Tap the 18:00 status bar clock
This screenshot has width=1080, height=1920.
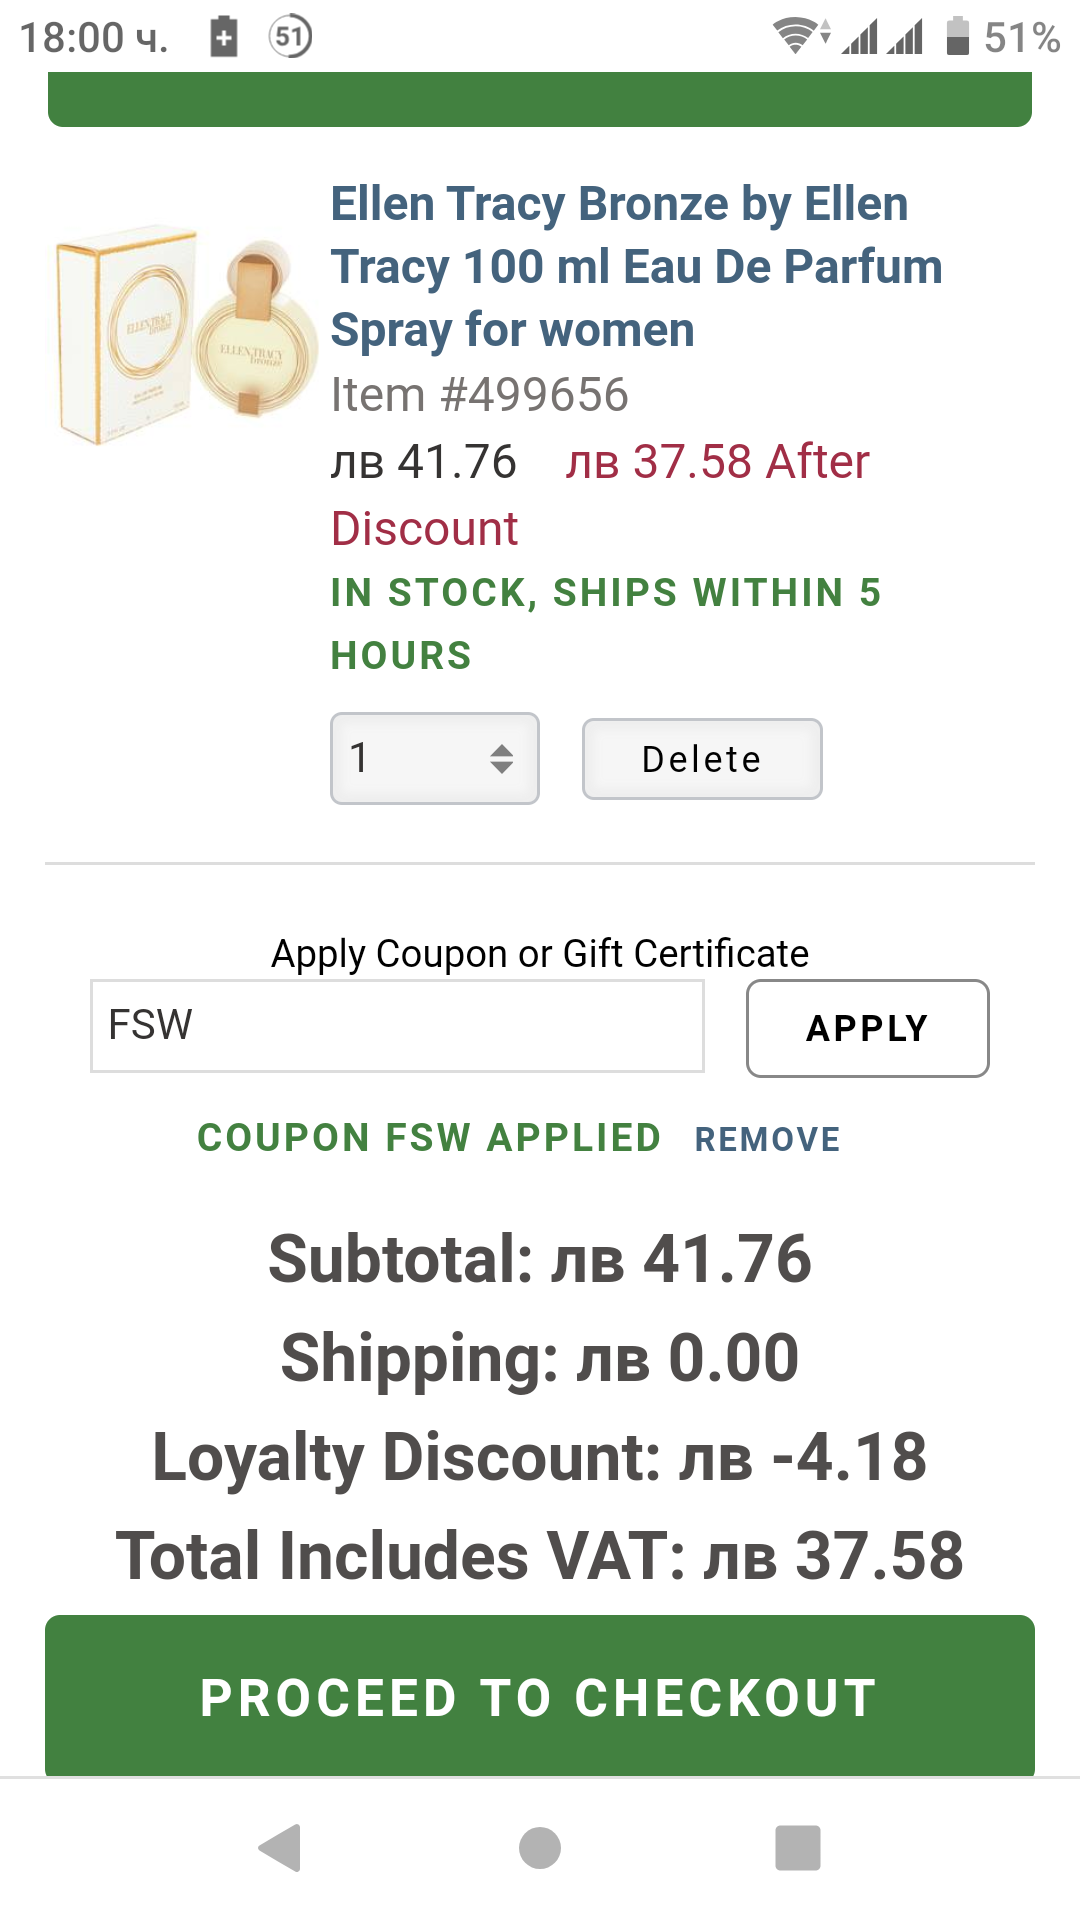(x=93, y=38)
